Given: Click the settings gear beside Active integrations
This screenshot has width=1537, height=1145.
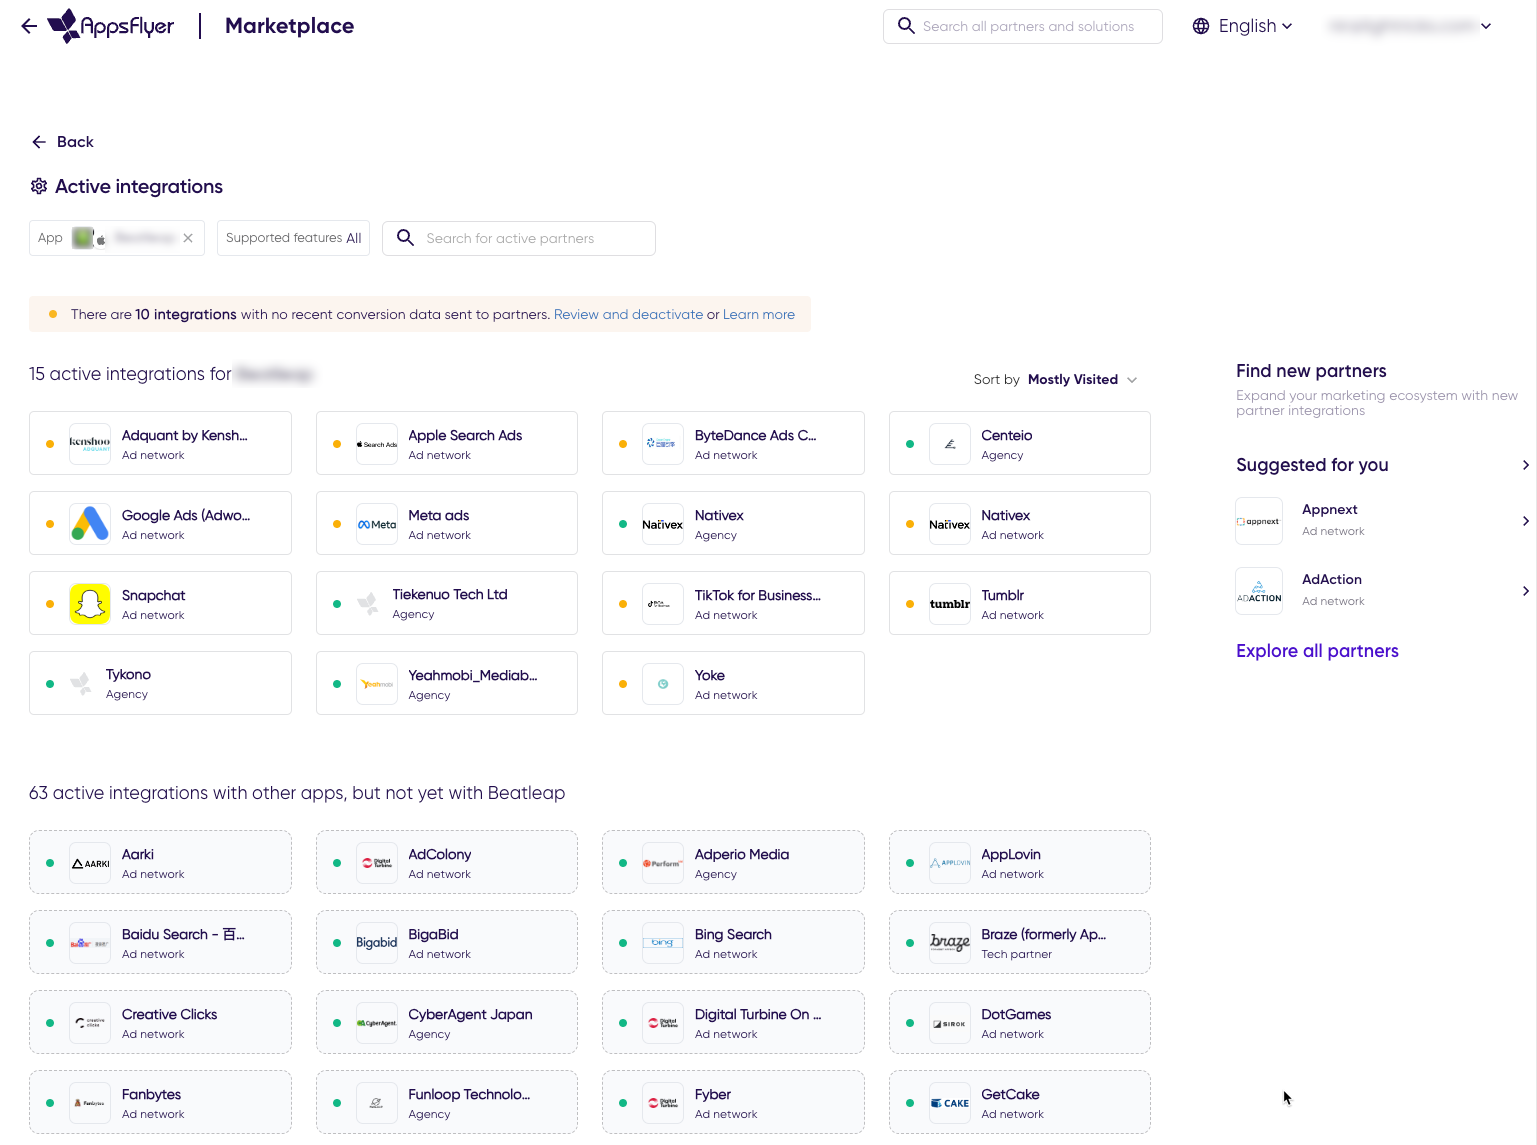Looking at the screenshot, I should (x=38, y=186).
